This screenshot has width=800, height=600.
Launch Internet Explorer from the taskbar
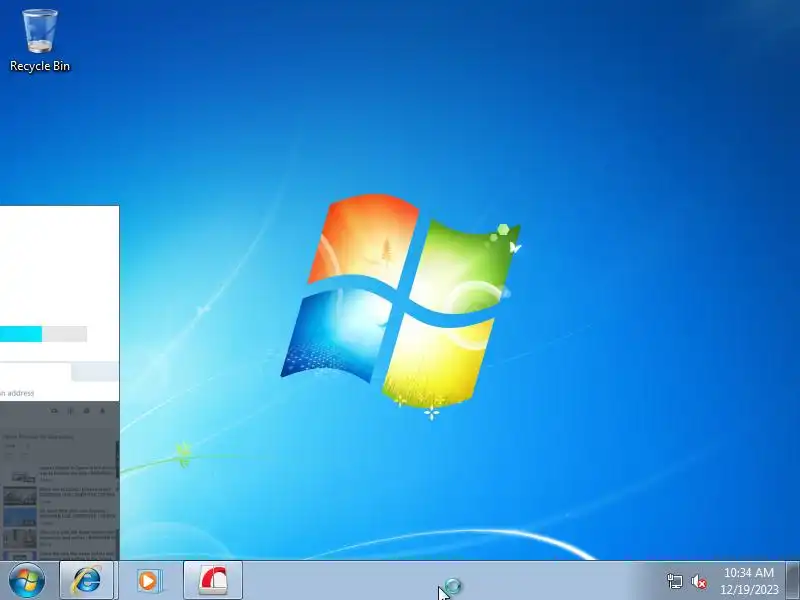click(x=86, y=581)
